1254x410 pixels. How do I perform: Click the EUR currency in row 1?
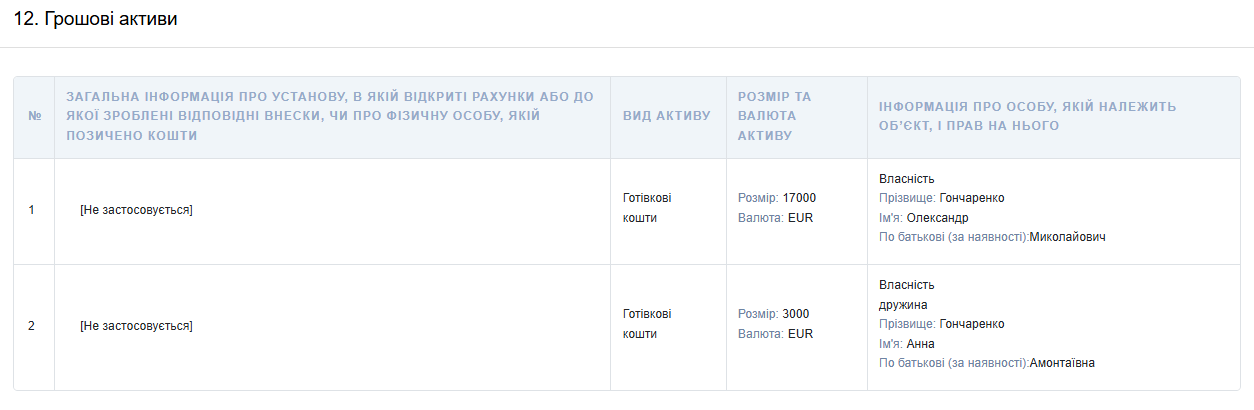pyautogui.click(x=801, y=218)
